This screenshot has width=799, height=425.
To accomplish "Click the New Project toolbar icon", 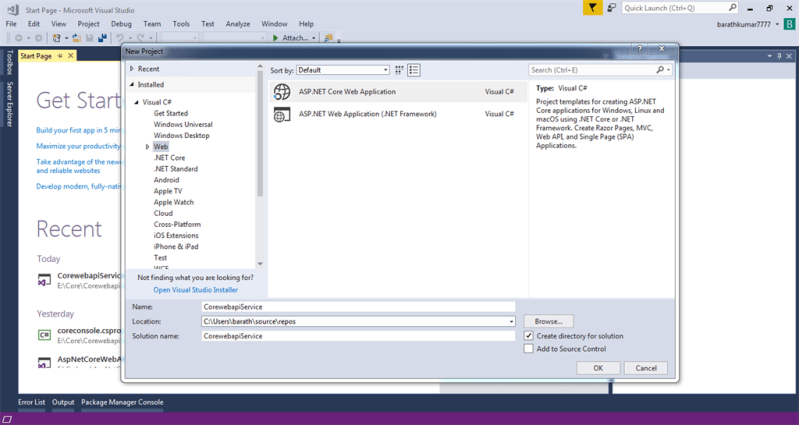I will pyautogui.click(x=57, y=38).
